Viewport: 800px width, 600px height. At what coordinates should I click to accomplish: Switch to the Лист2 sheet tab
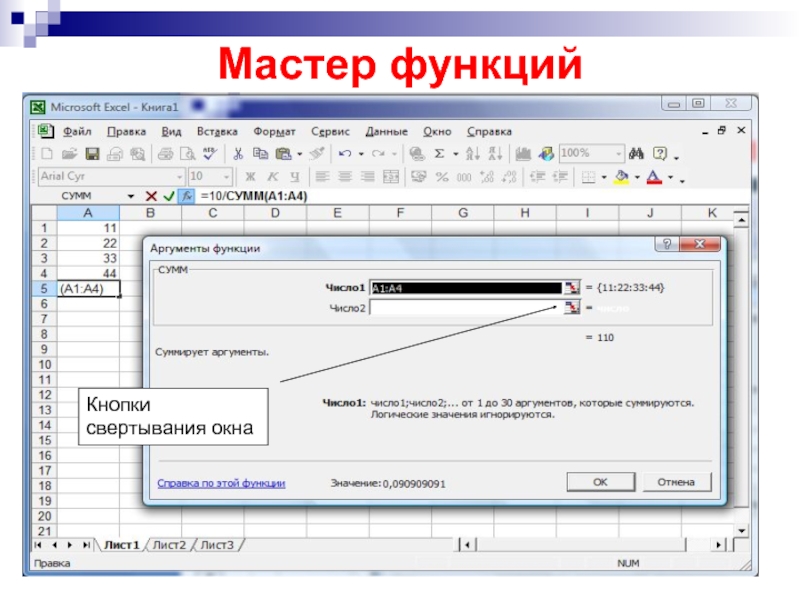169,545
